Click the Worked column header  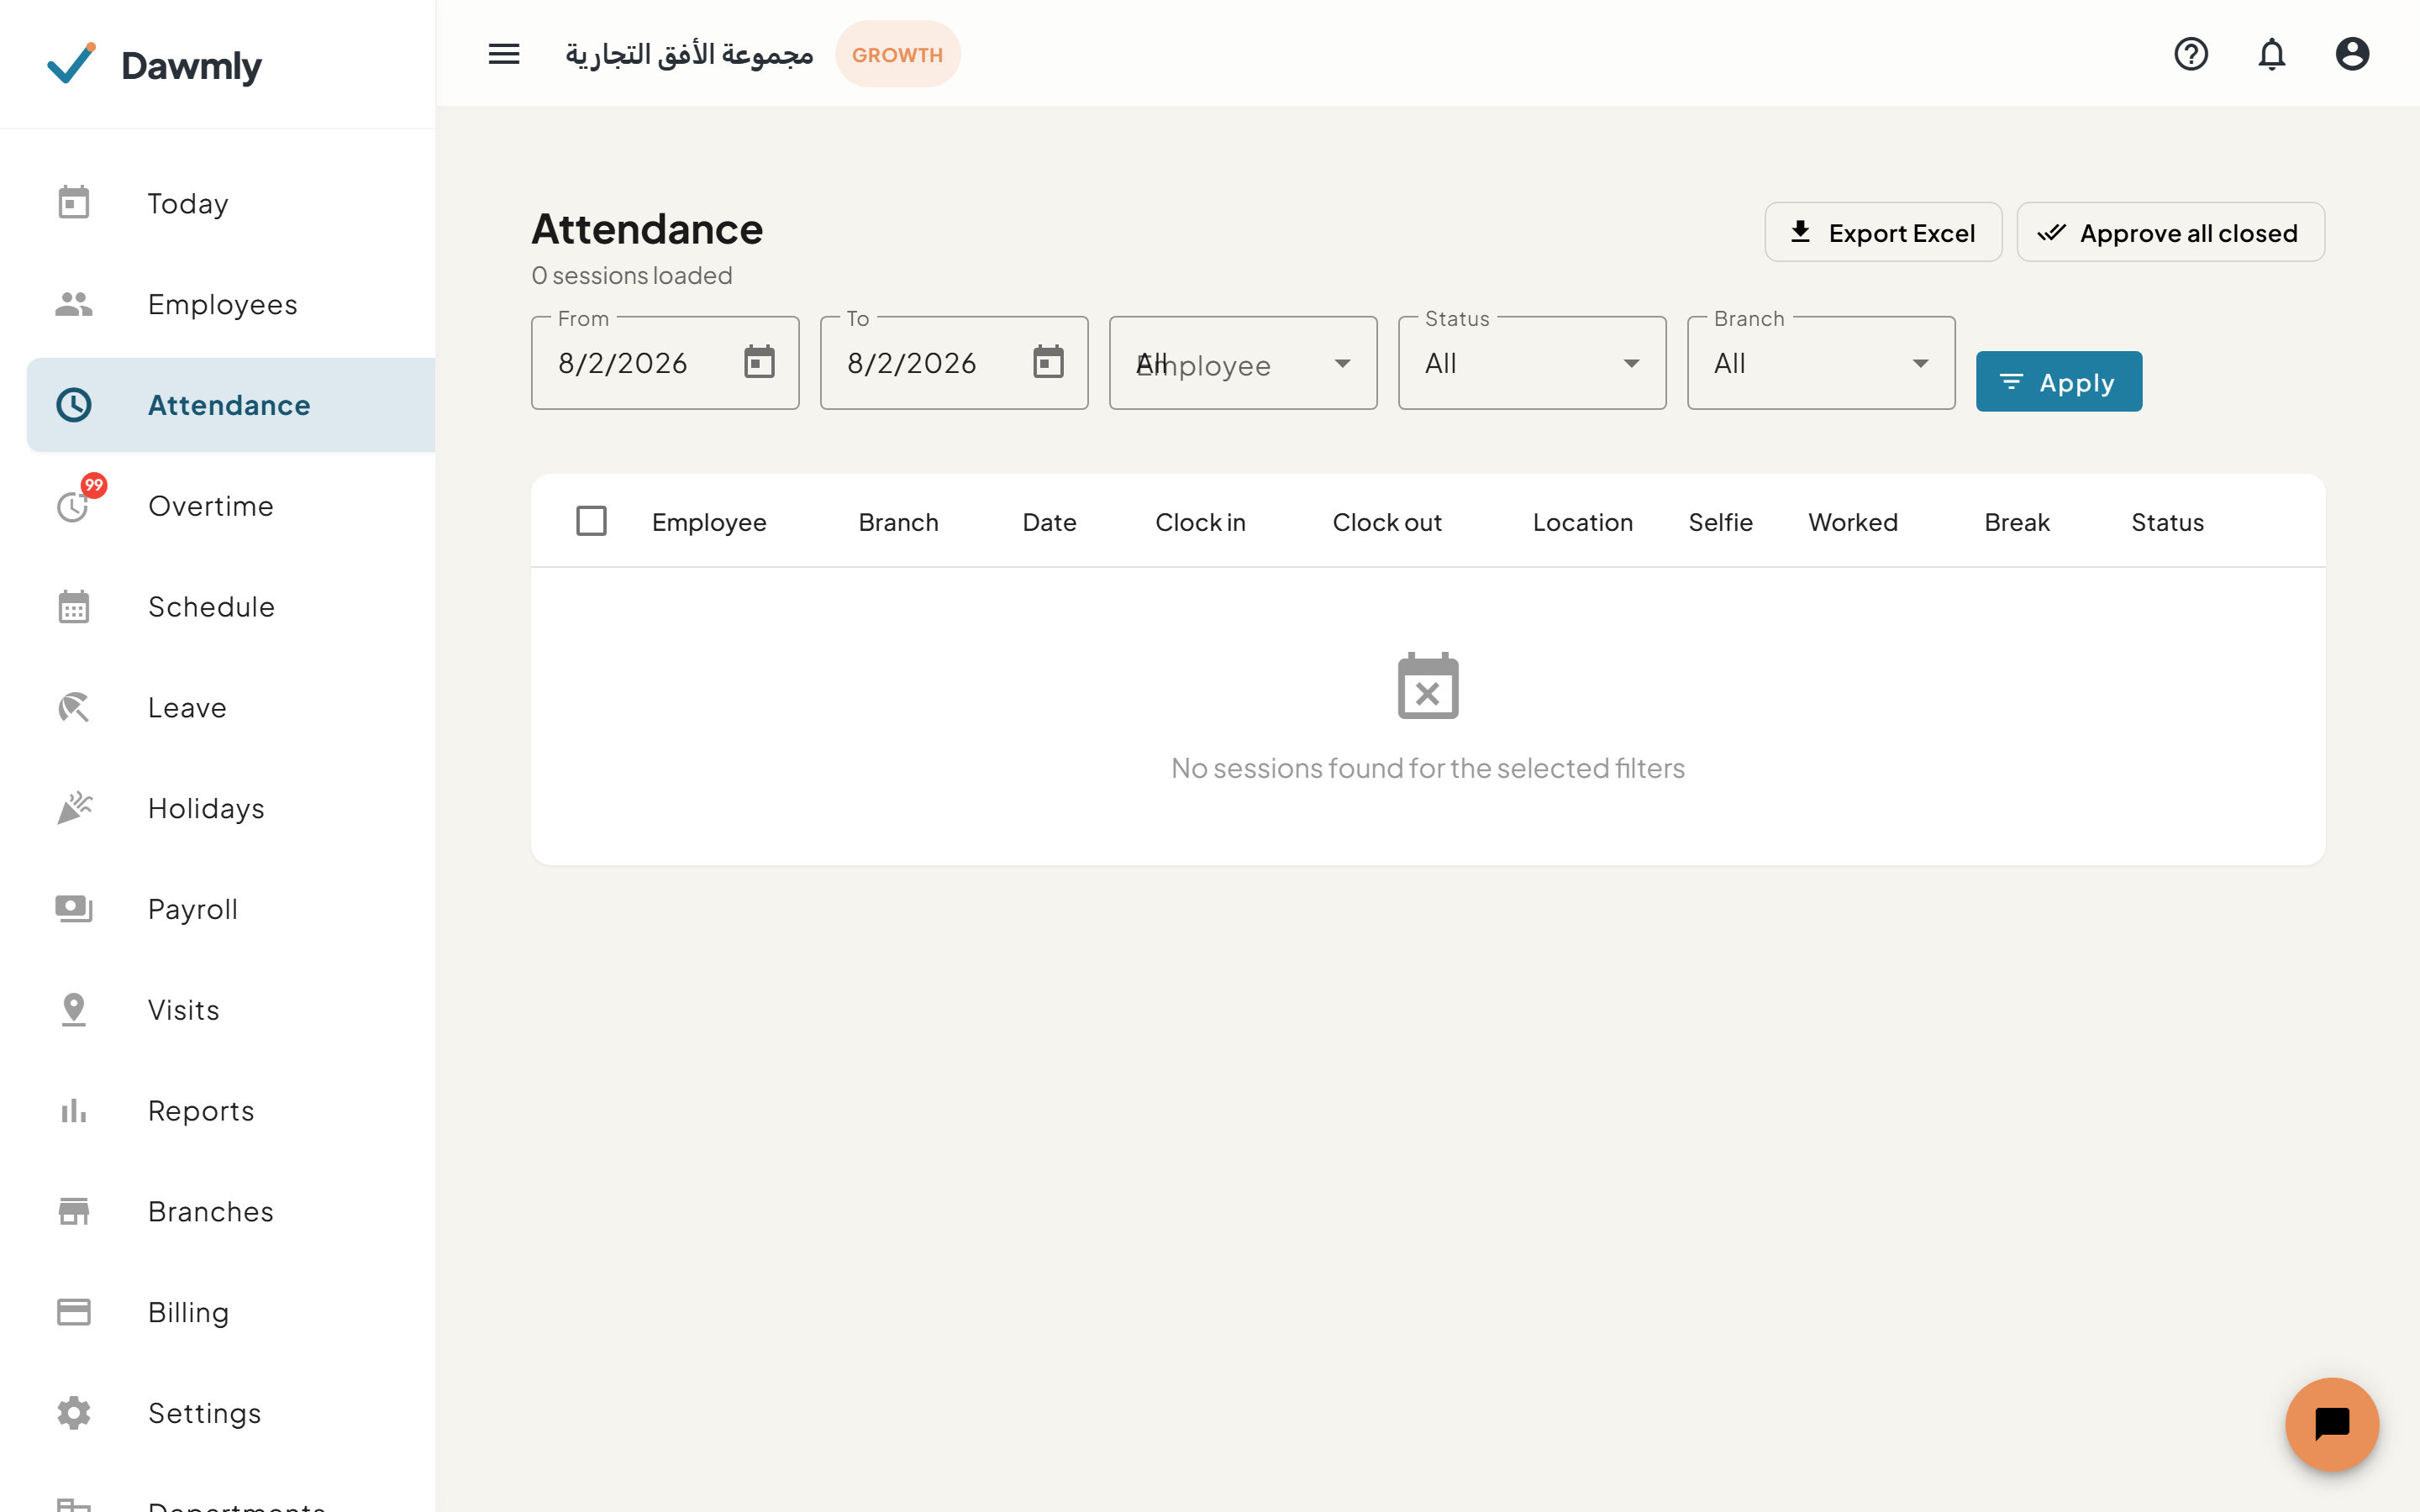pos(1853,522)
